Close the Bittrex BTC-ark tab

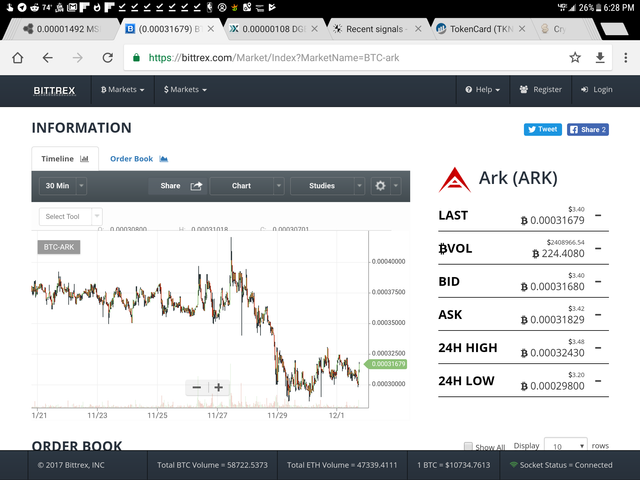[x=211, y=29]
